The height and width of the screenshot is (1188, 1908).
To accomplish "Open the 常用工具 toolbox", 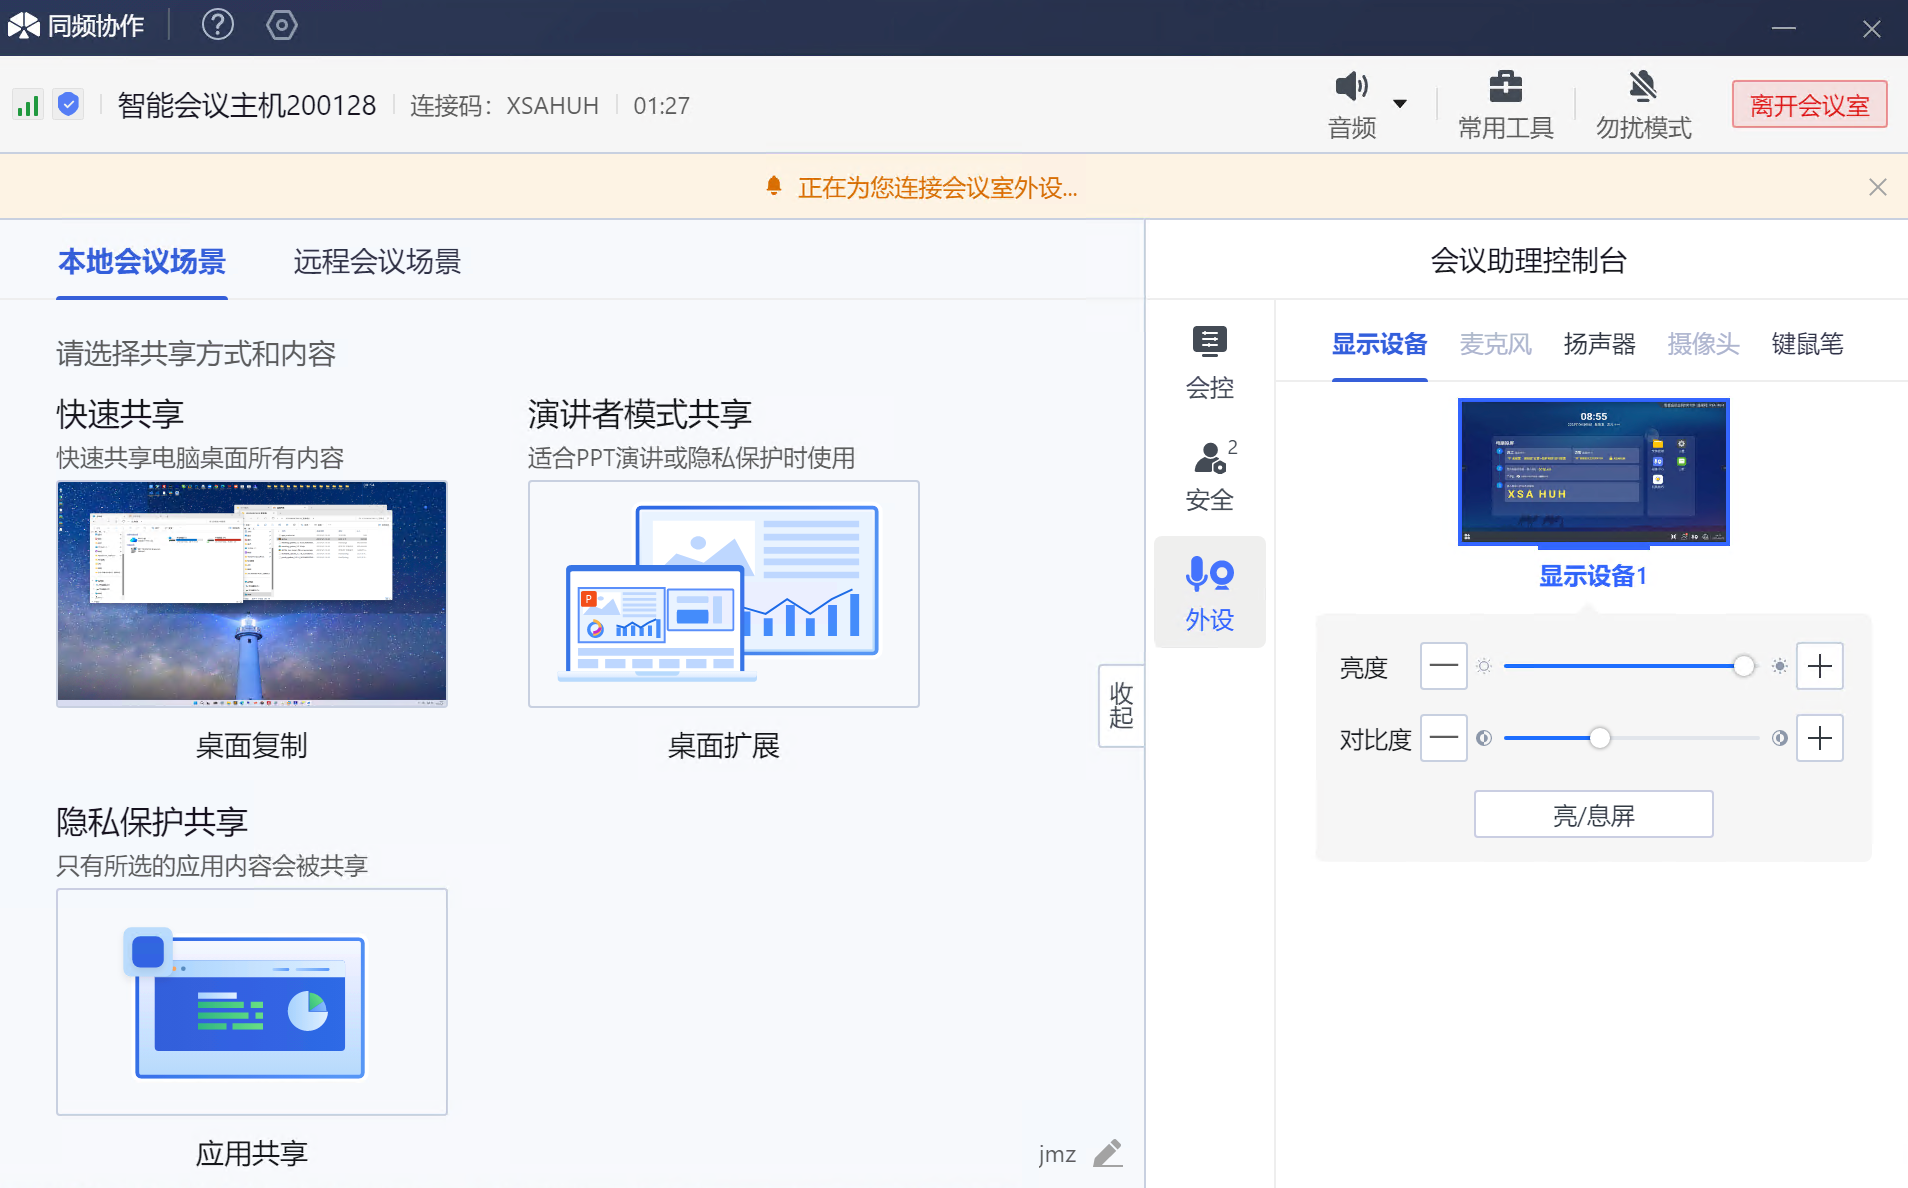I will 1505,105.
